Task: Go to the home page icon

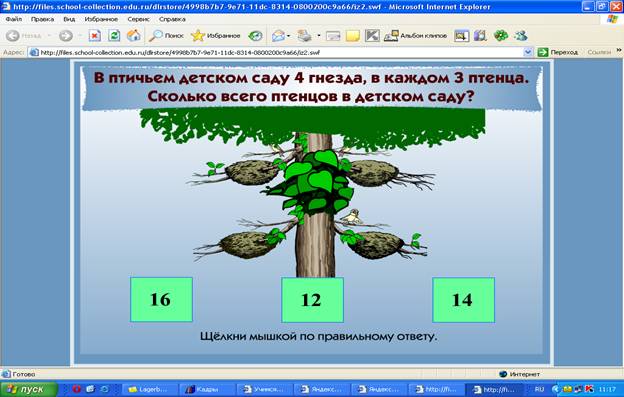Action: (x=134, y=36)
